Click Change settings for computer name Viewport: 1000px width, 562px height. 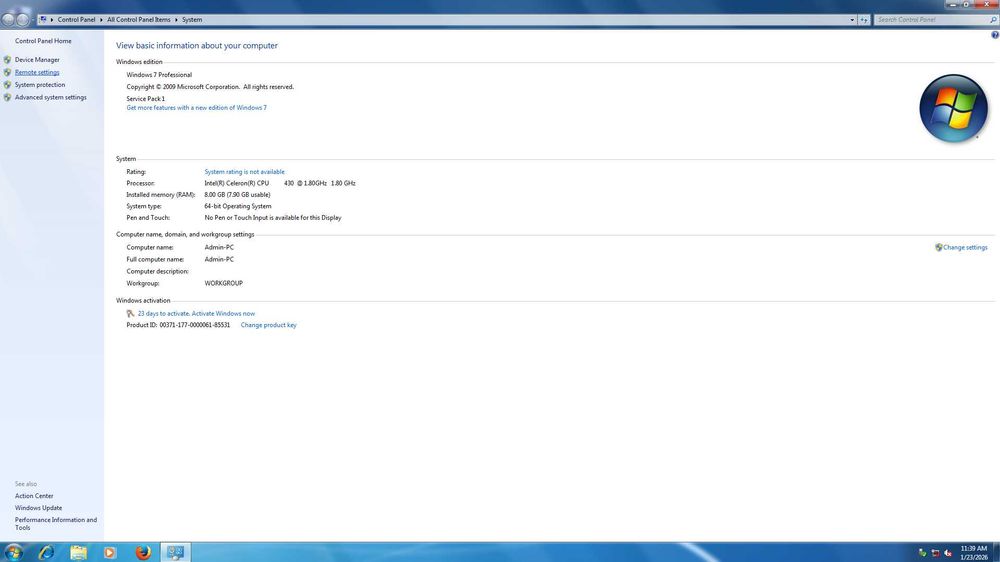[965, 247]
